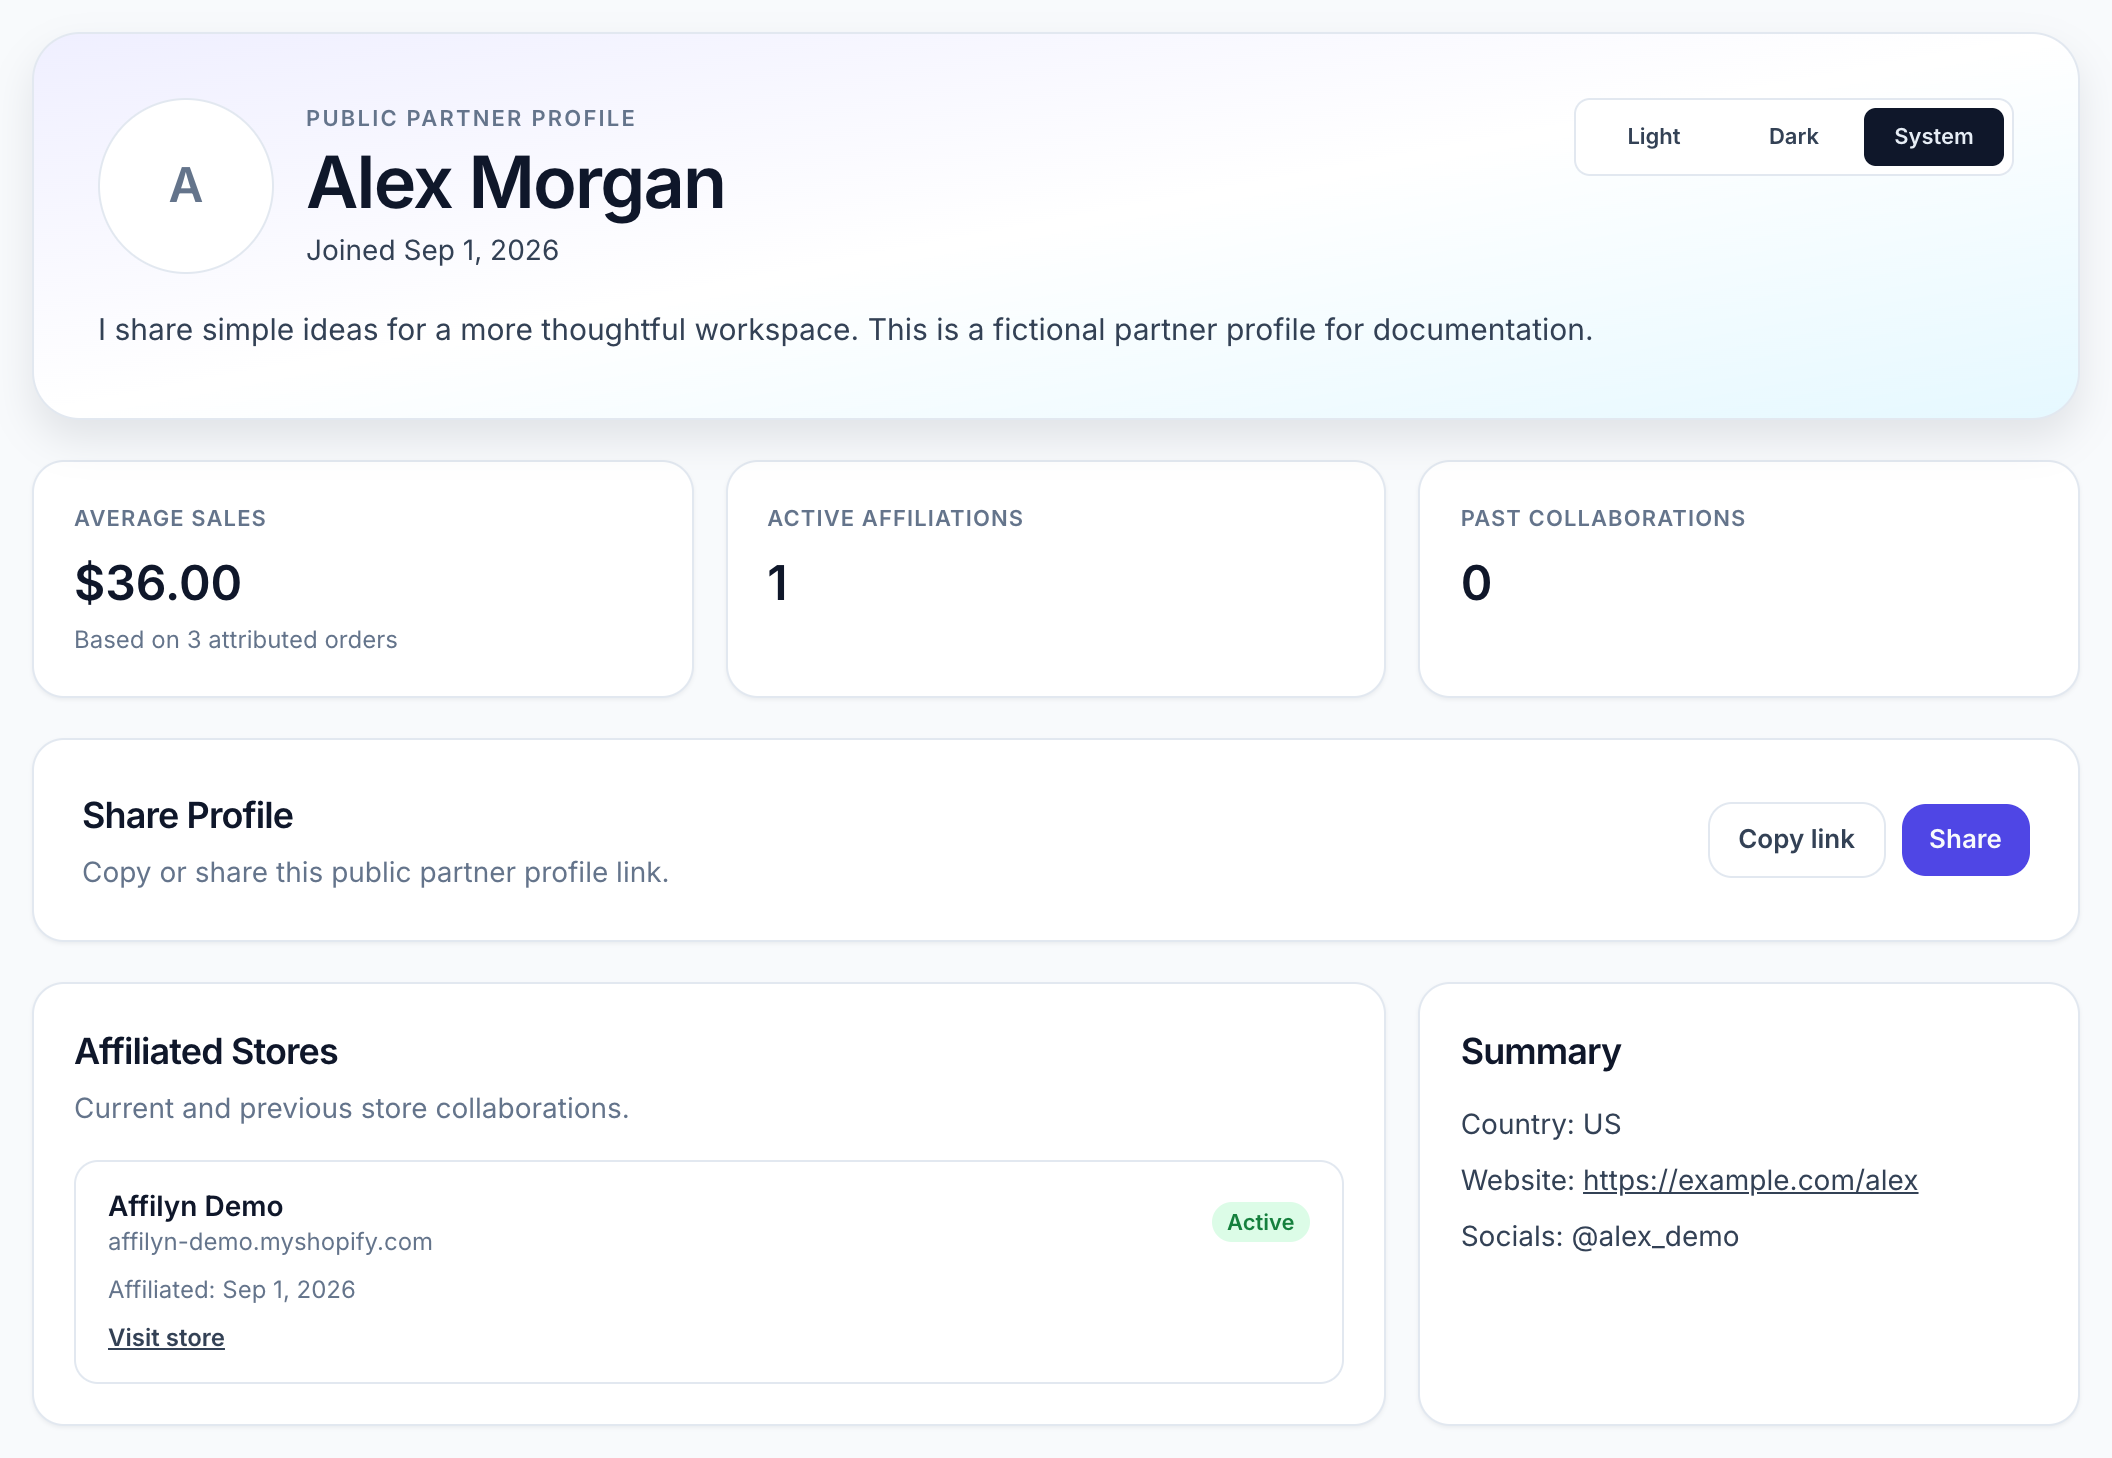Click Based on 3 attributed orders text
The height and width of the screenshot is (1458, 2112).
pos(236,640)
